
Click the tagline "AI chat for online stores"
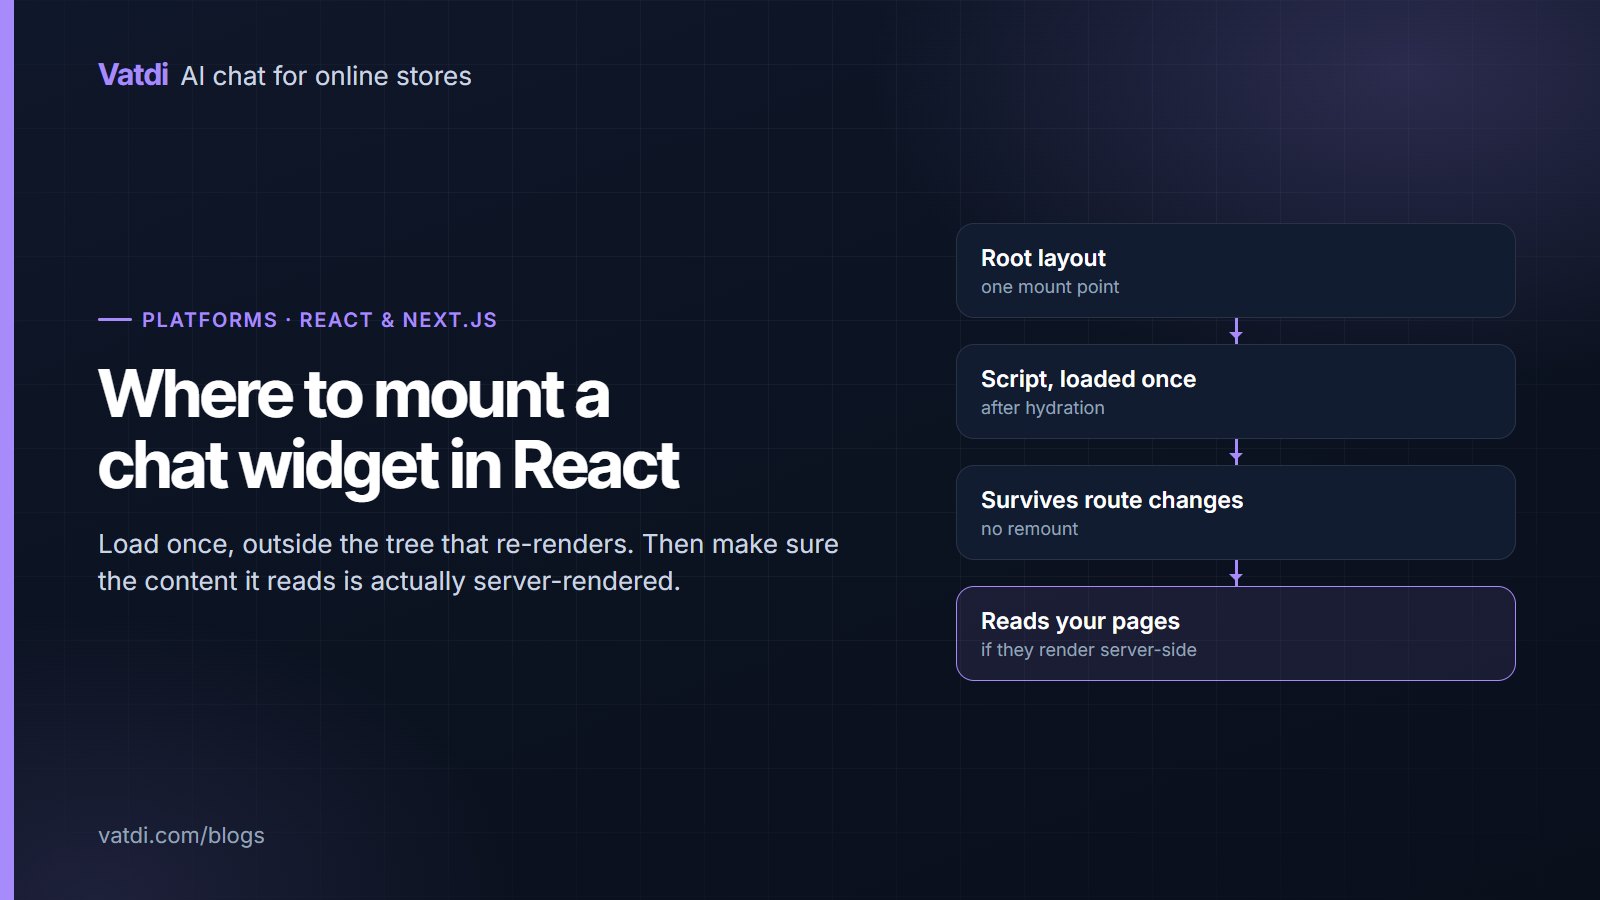click(x=326, y=76)
